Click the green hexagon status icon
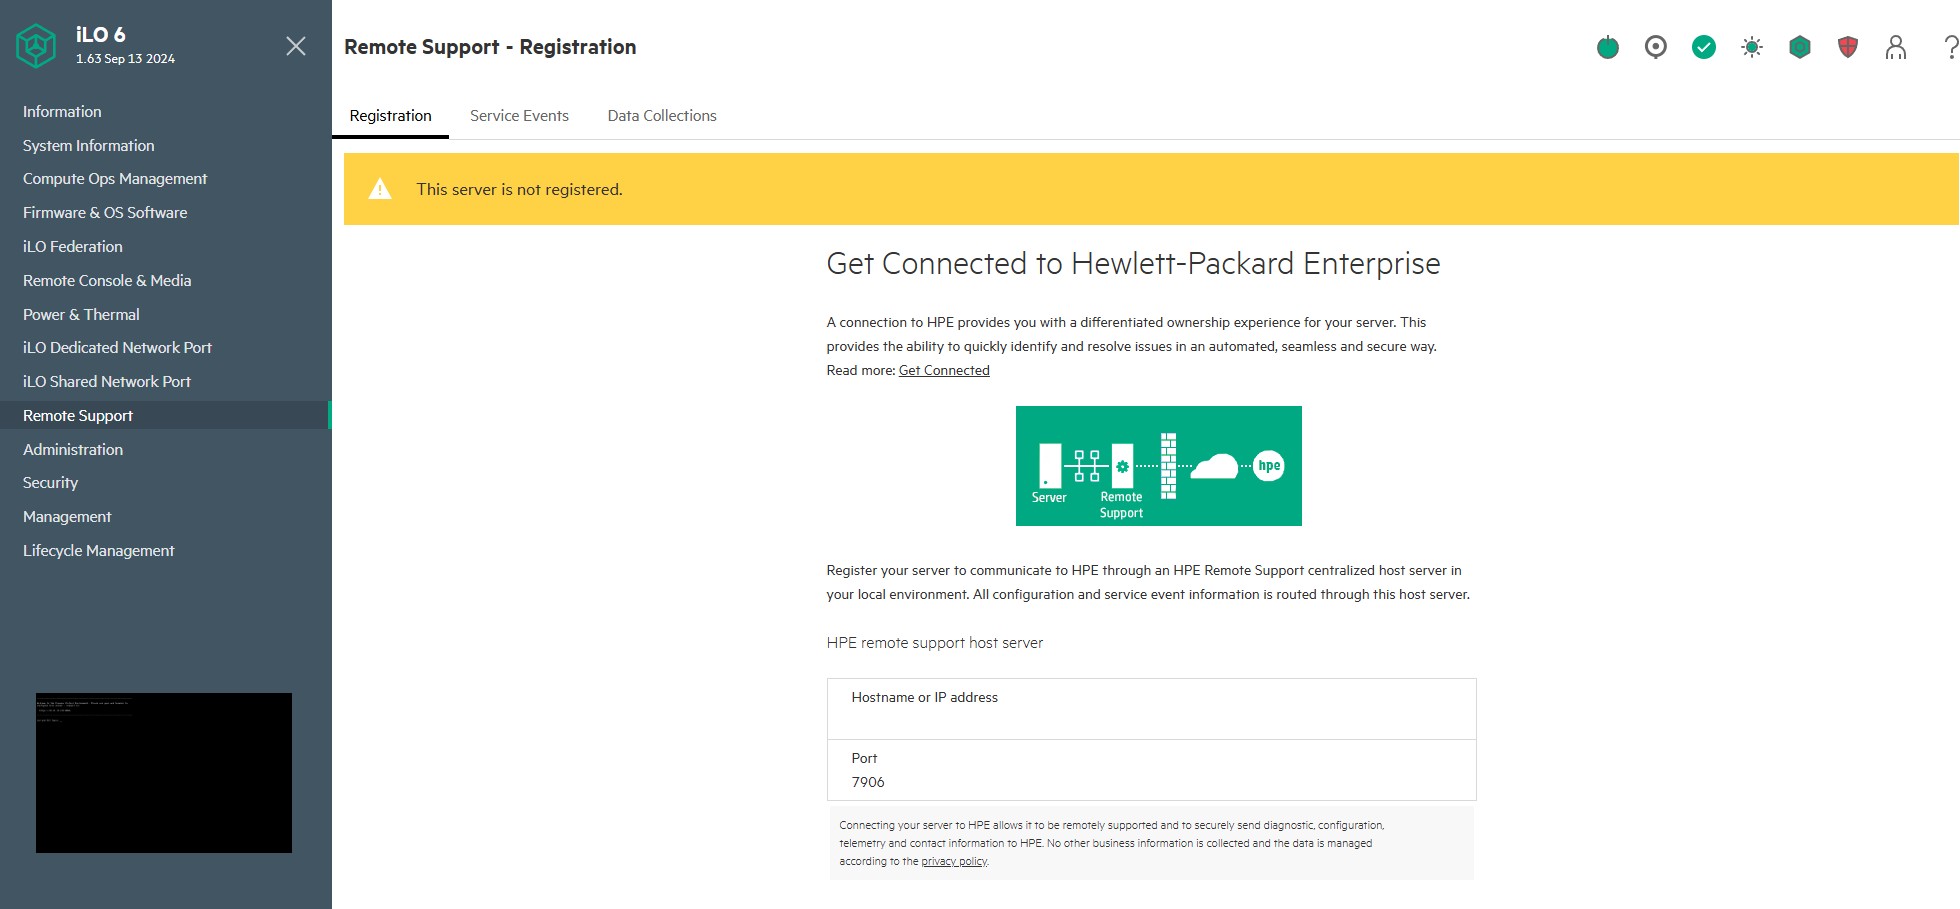Viewport: 1960px width, 909px height. (1800, 47)
